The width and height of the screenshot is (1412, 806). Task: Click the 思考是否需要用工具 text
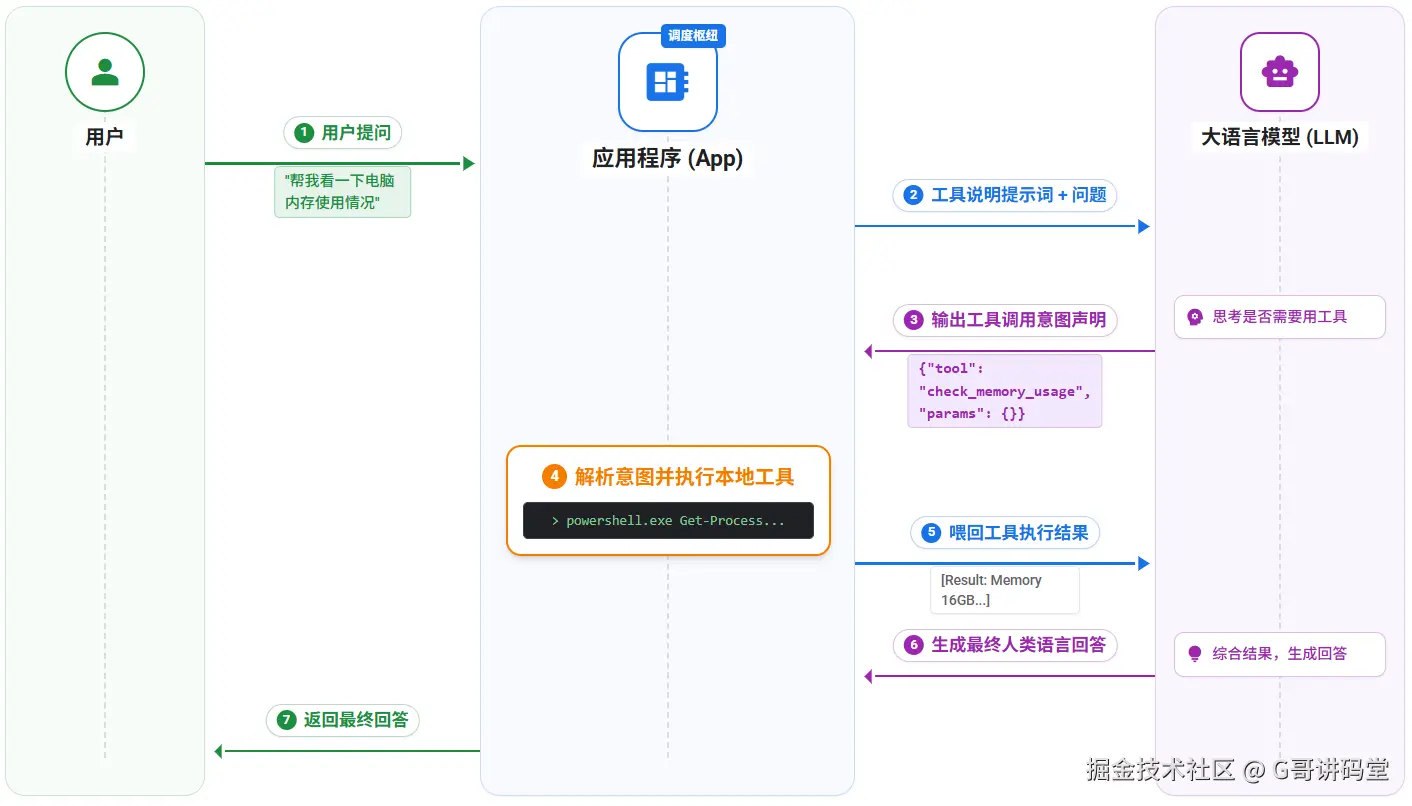pyautogui.click(x=1280, y=317)
